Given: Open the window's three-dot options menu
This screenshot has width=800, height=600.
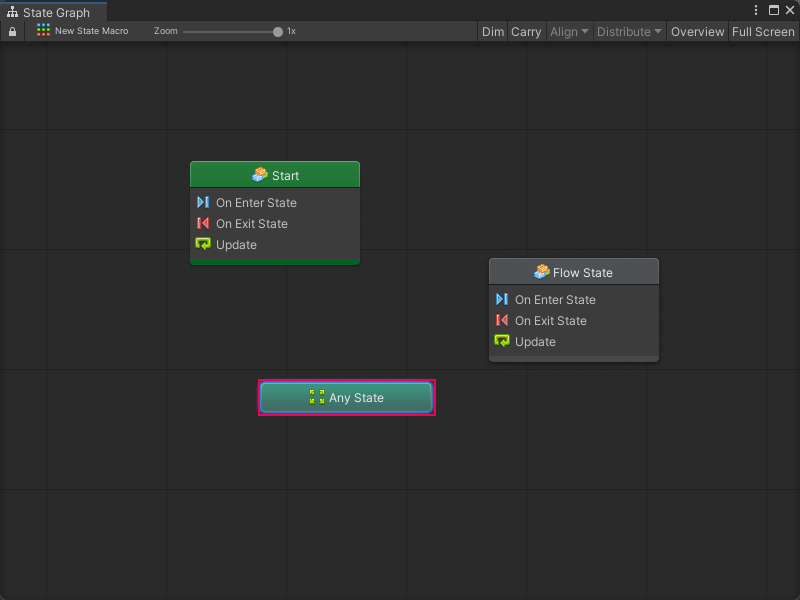Looking at the screenshot, I should click(x=756, y=10).
